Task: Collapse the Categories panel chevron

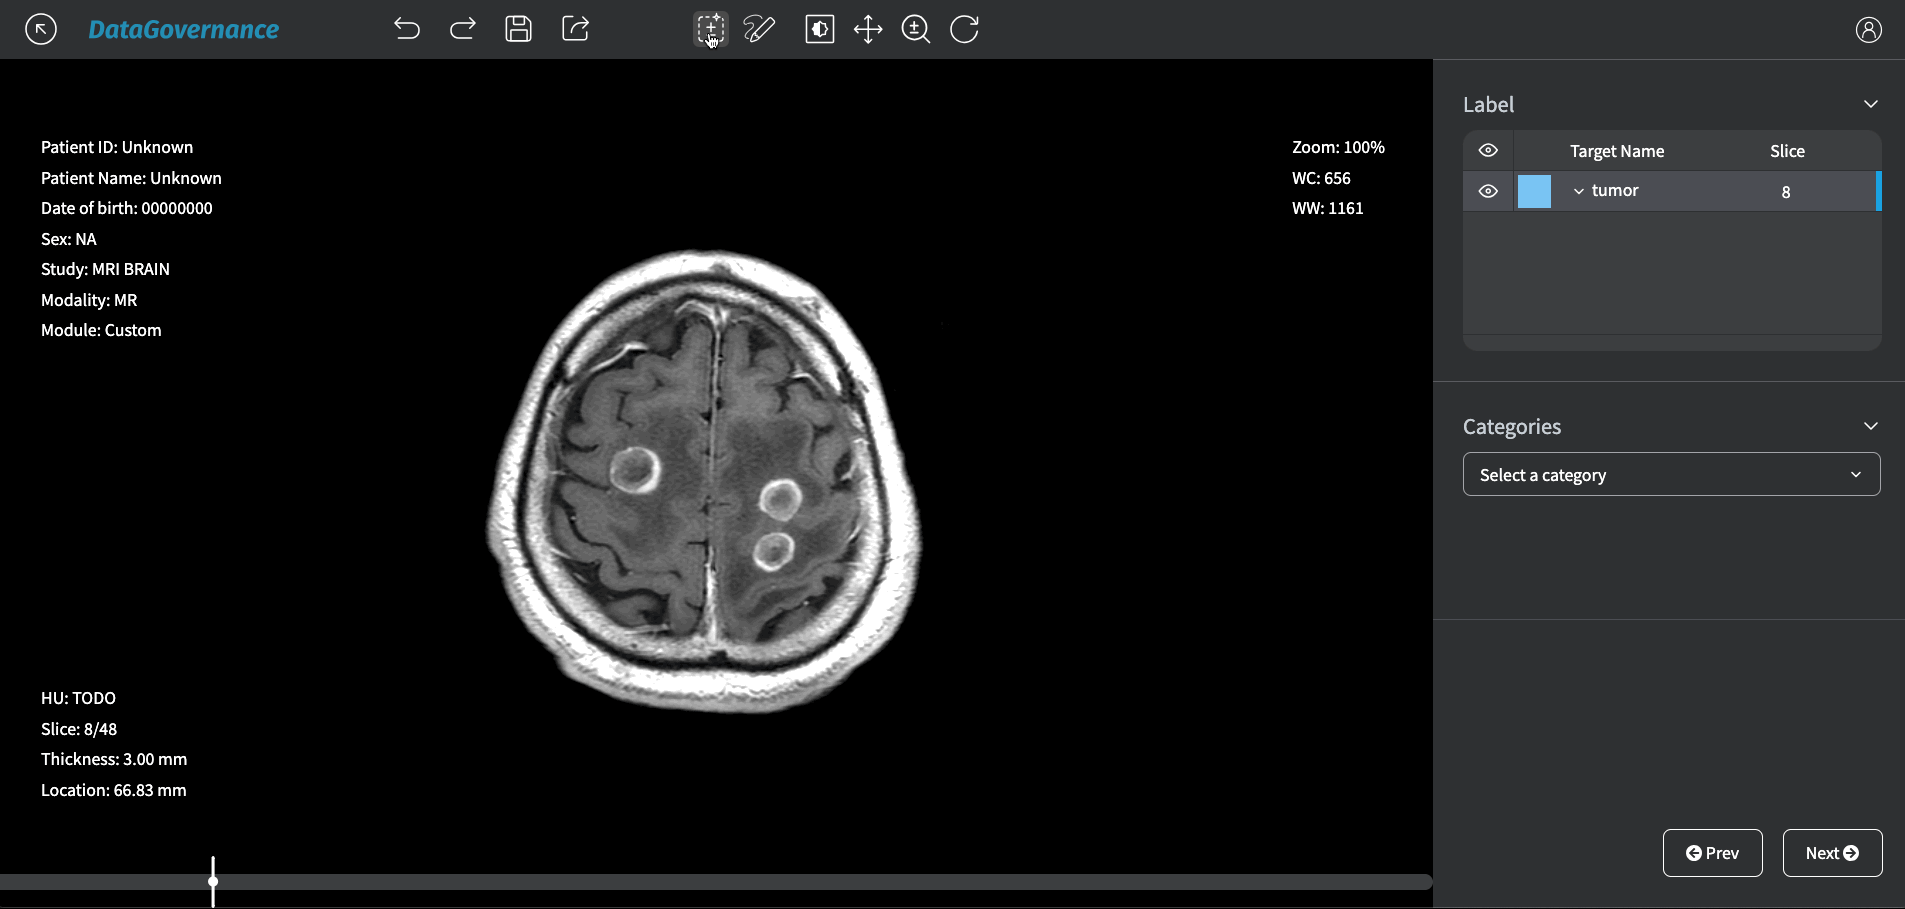Action: click(1870, 426)
